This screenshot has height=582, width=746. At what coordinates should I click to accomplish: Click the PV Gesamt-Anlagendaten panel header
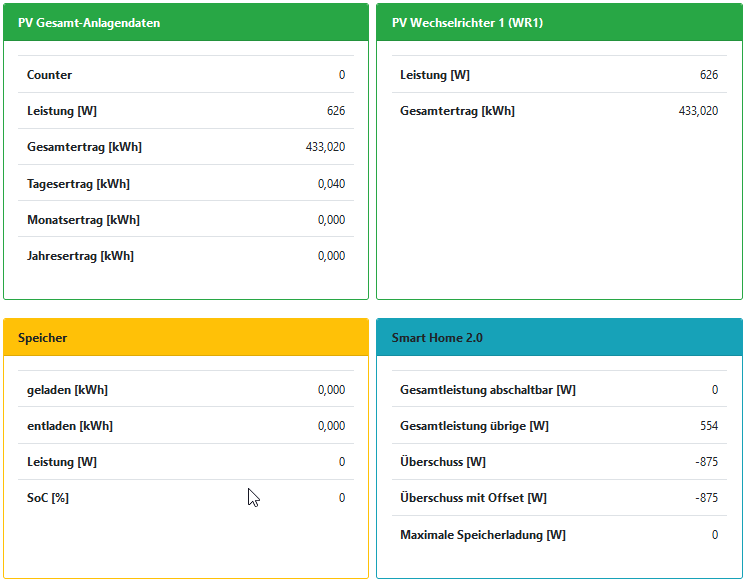coord(89,23)
